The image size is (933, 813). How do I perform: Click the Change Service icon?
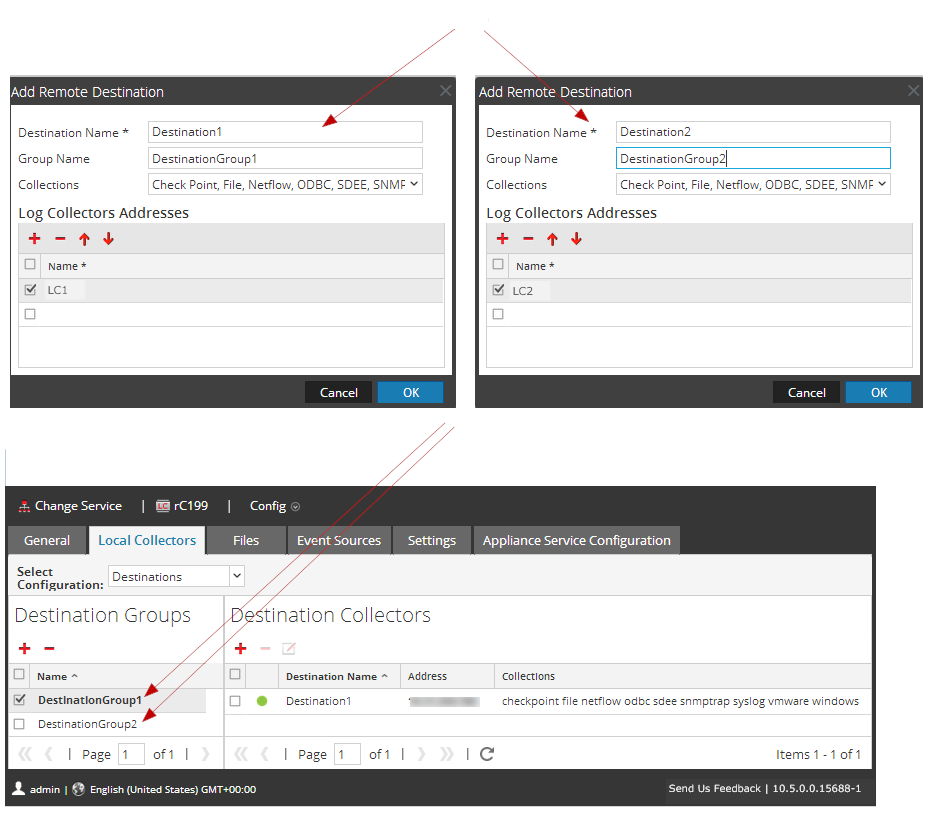(25, 506)
